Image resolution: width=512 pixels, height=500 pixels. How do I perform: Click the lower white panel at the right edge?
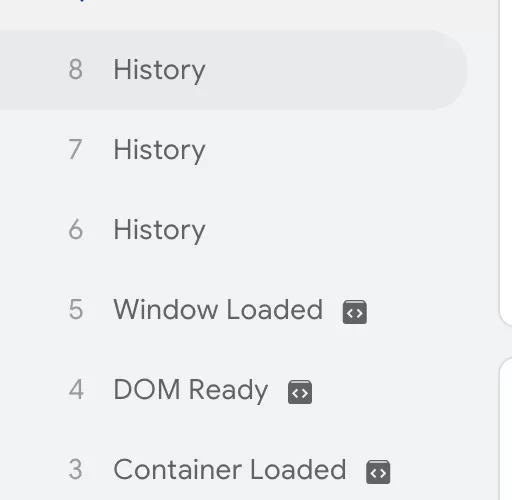pyautogui.click(x=506, y=430)
